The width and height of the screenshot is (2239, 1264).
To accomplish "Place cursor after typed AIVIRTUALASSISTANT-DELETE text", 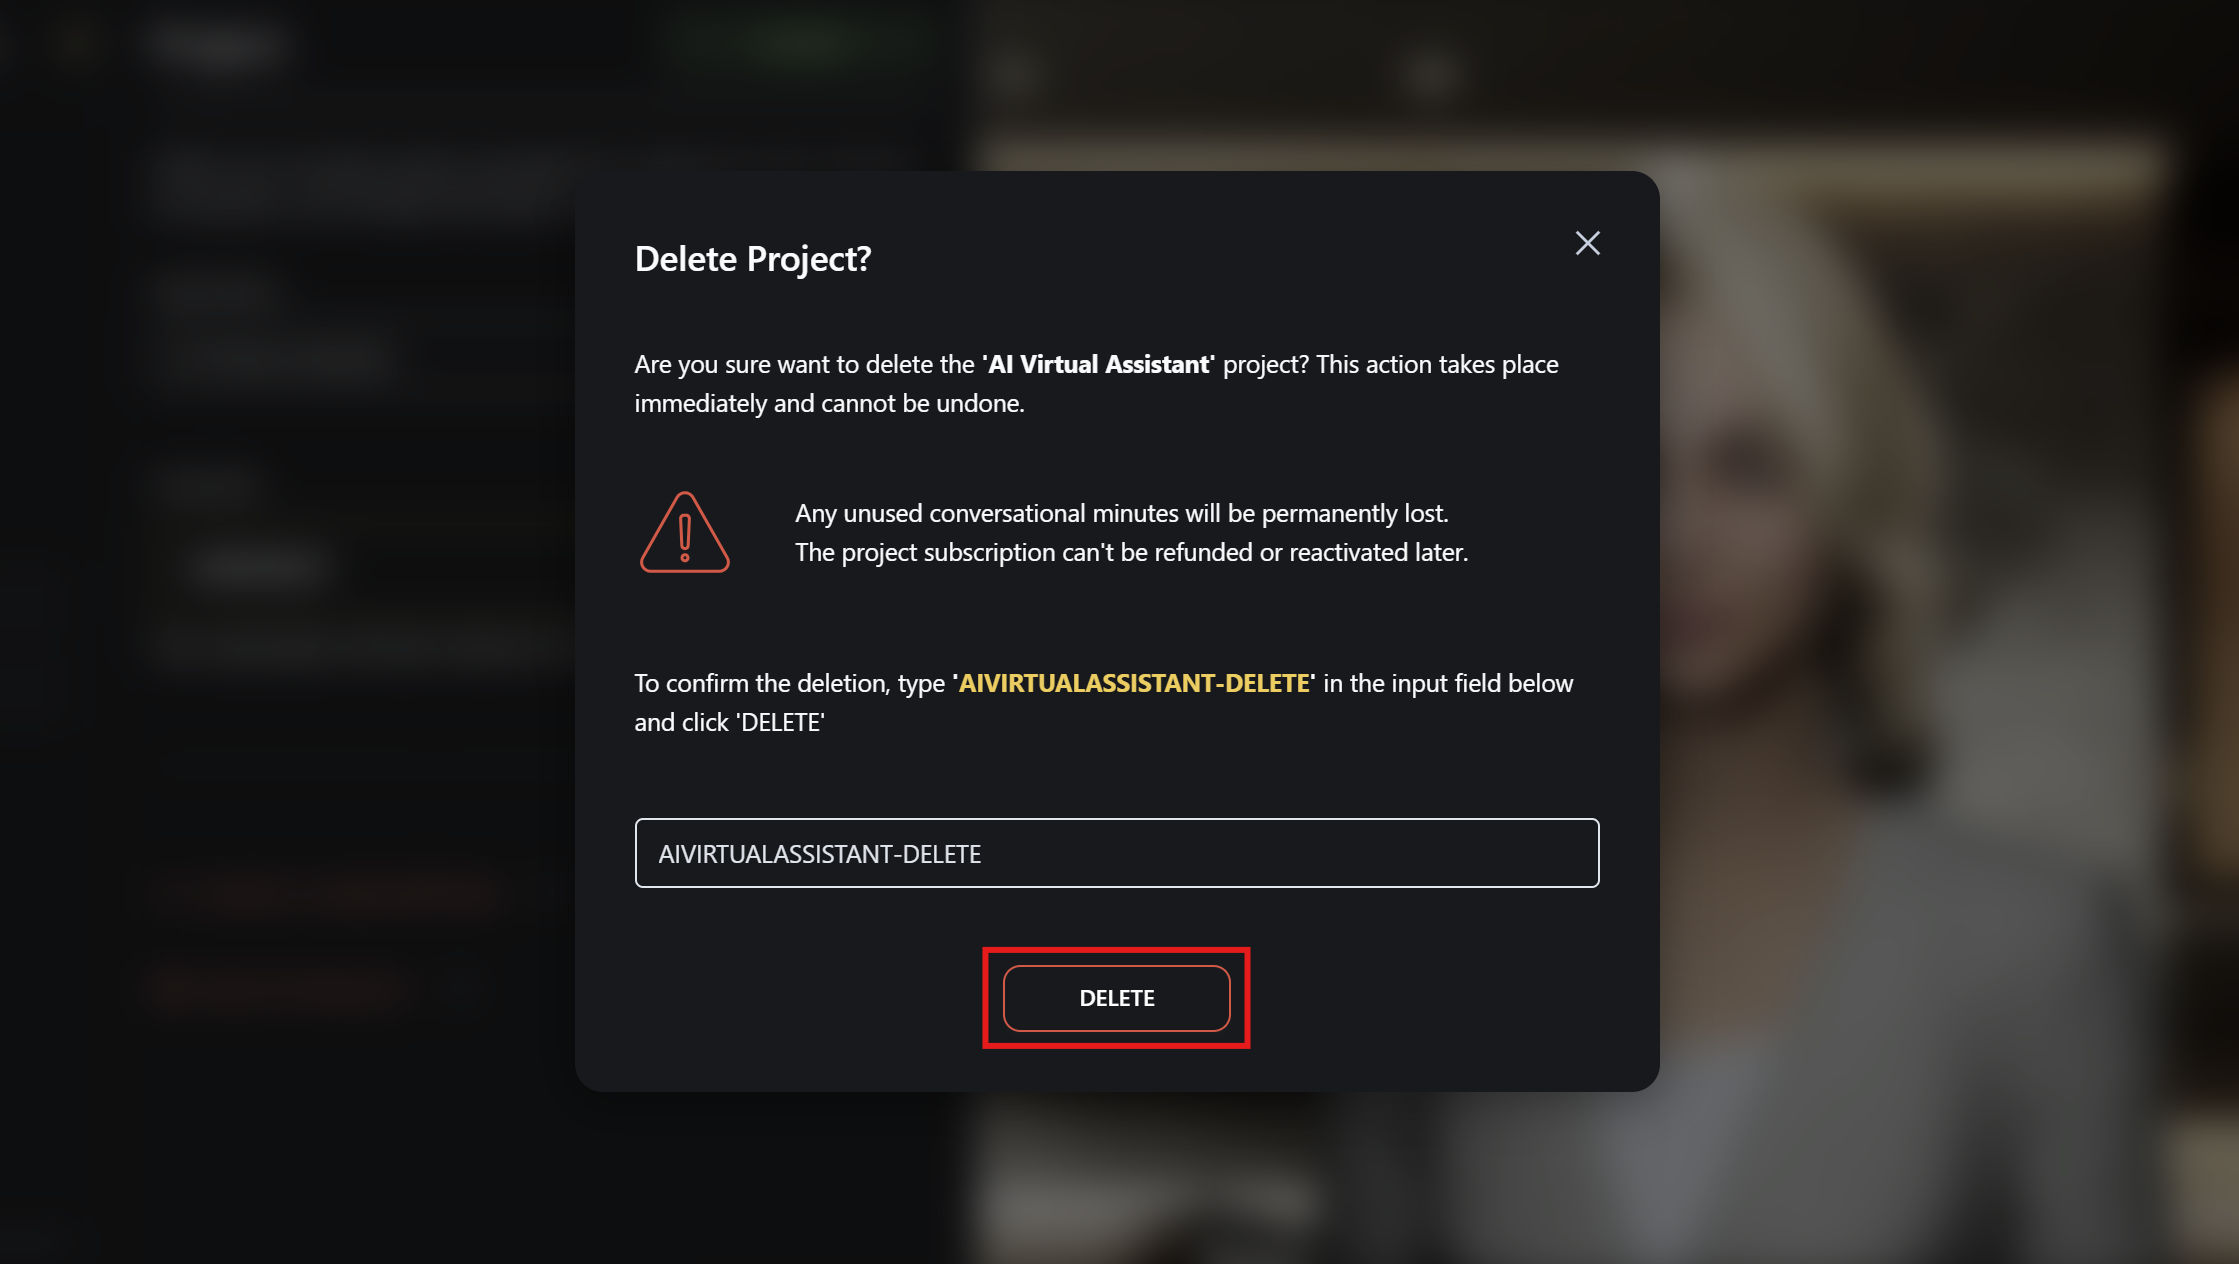I will (x=984, y=854).
